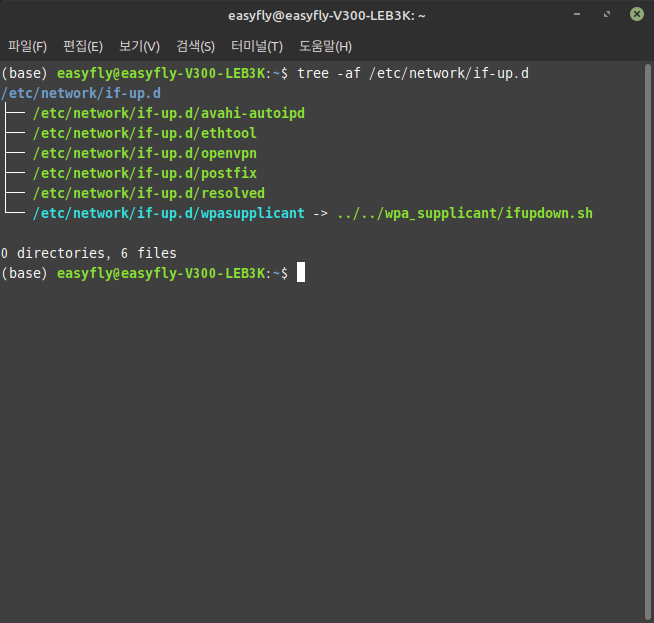Click the window title easyfly@easyfly-V300-LEB3K
The height and width of the screenshot is (623, 654).
point(327,15)
